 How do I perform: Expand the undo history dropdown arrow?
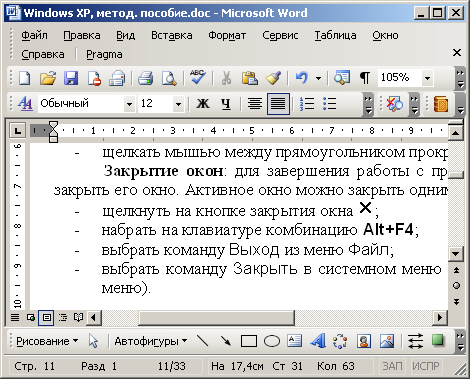point(318,79)
